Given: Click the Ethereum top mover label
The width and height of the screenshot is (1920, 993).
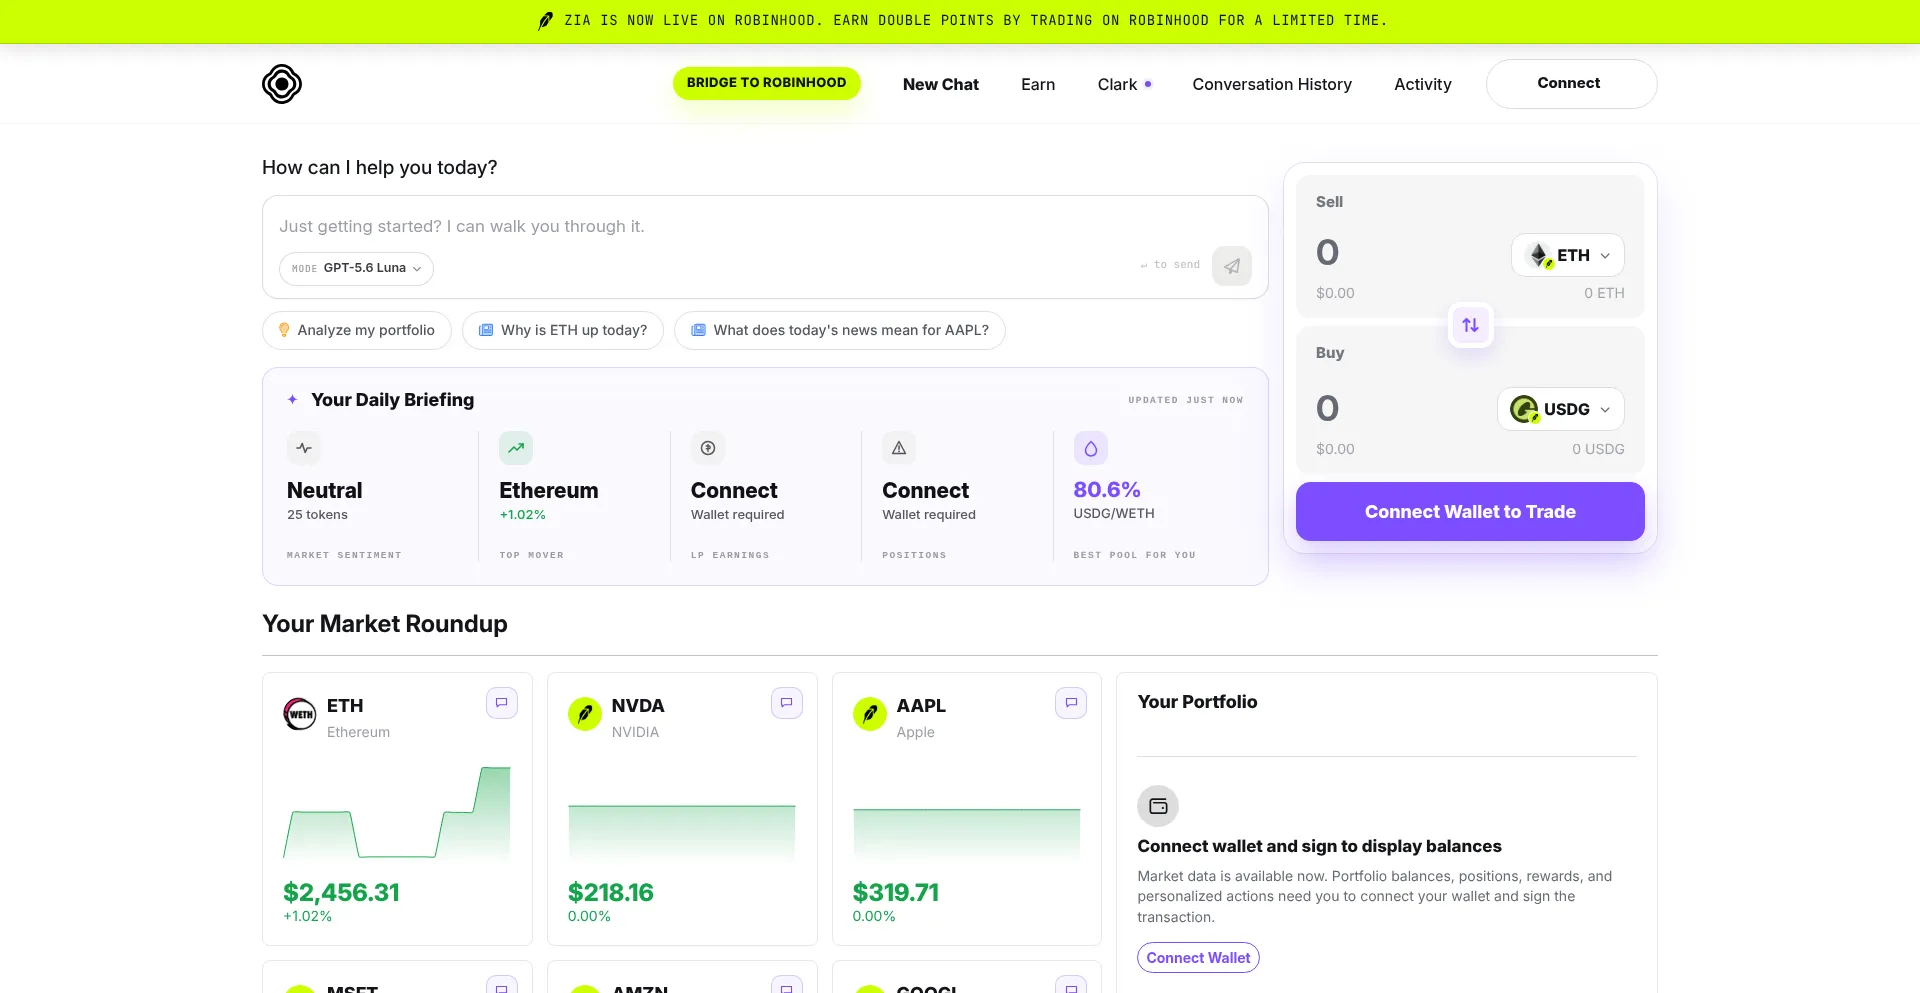Looking at the screenshot, I should pos(549,490).
